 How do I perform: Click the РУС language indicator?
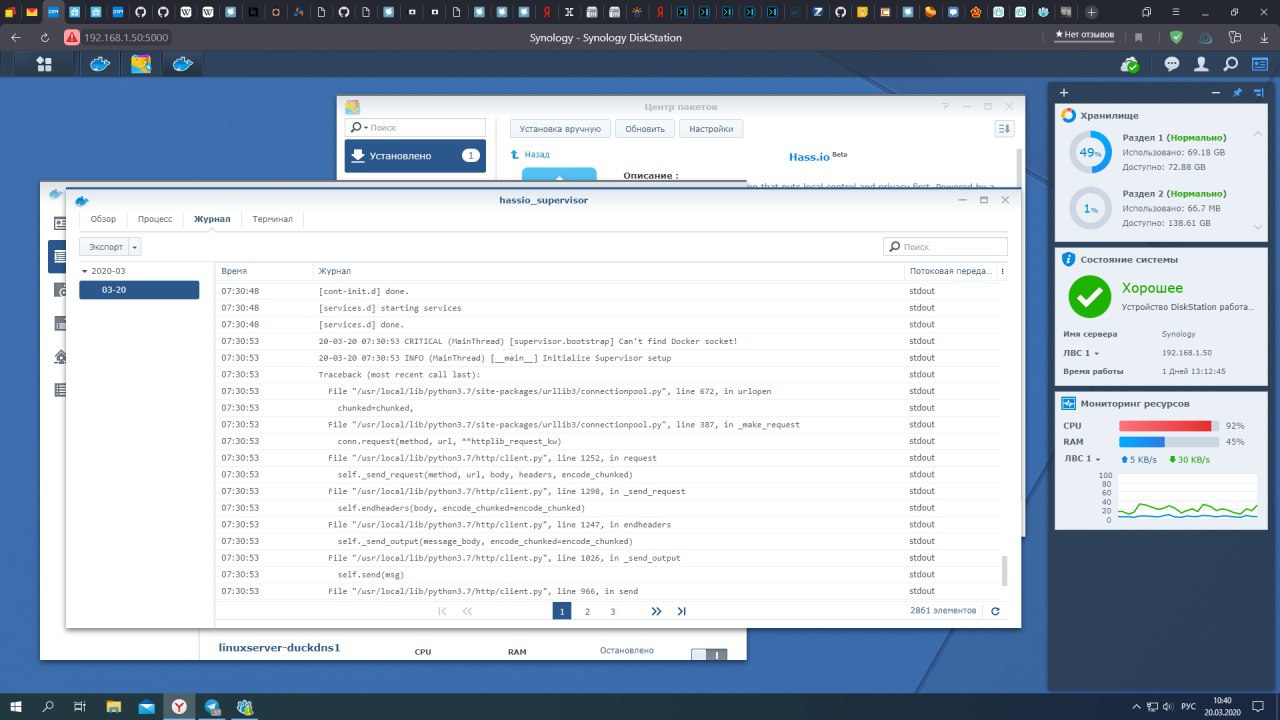click(x=1188, y=706)
